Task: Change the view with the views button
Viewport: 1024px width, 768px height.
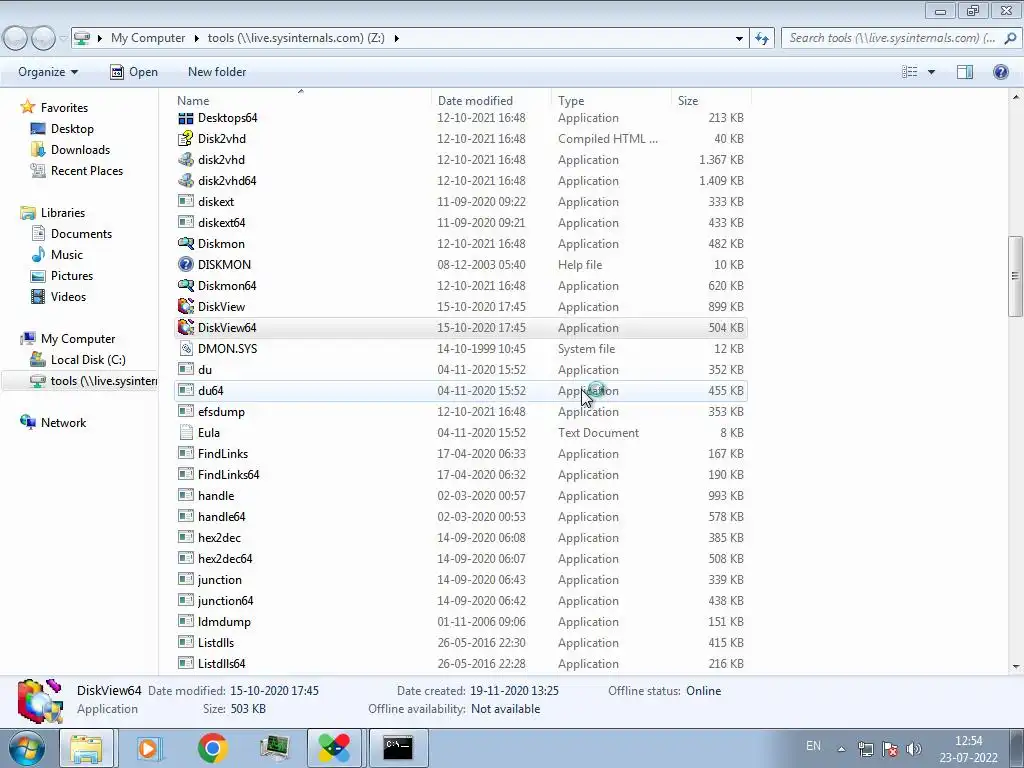Action: point(910,72)
